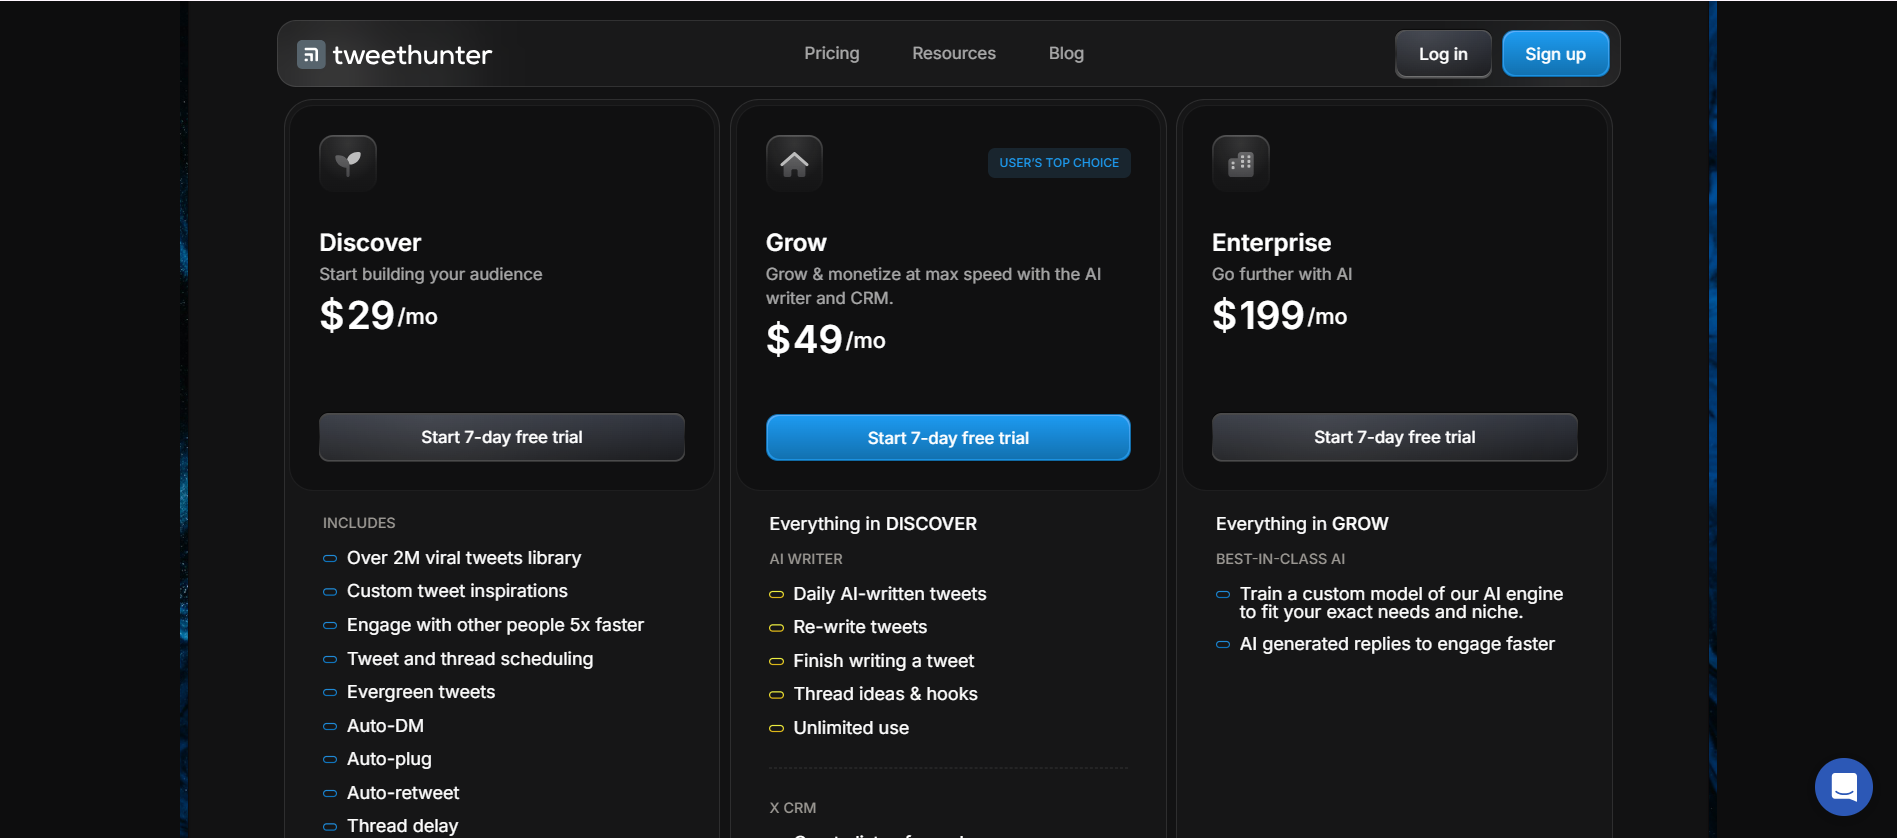1897x838 pixels.
Task: Start the Grow plan free trial
Action: [x=947, y=437]
